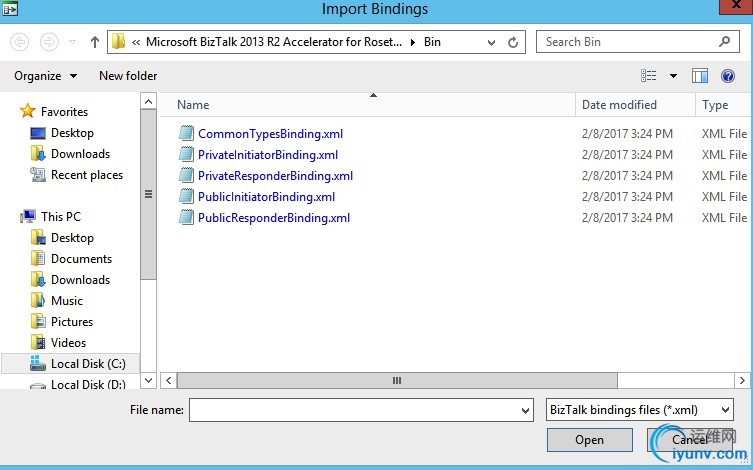Expand the hidden parent folders chevron
Viewport: 753px width, 470px height.
tap(136, 42)
